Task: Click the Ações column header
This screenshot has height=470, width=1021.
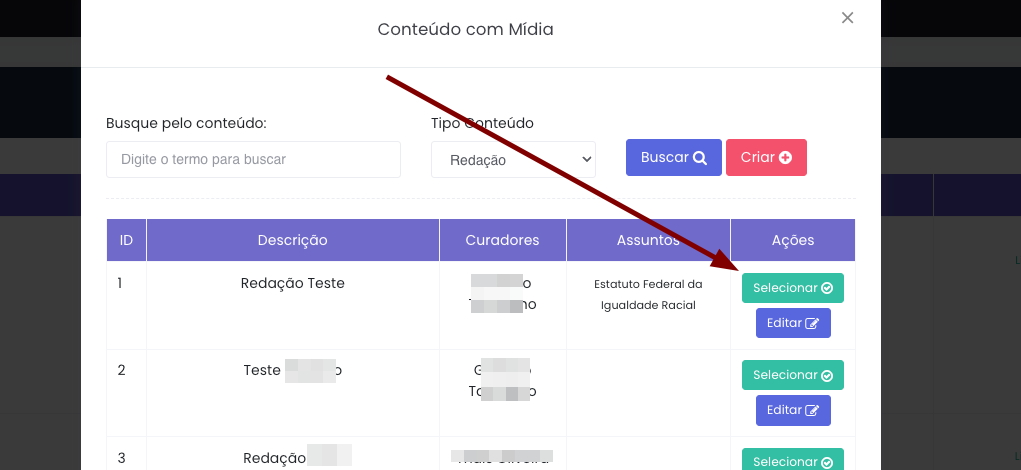Action: click(x=793, y=240)
